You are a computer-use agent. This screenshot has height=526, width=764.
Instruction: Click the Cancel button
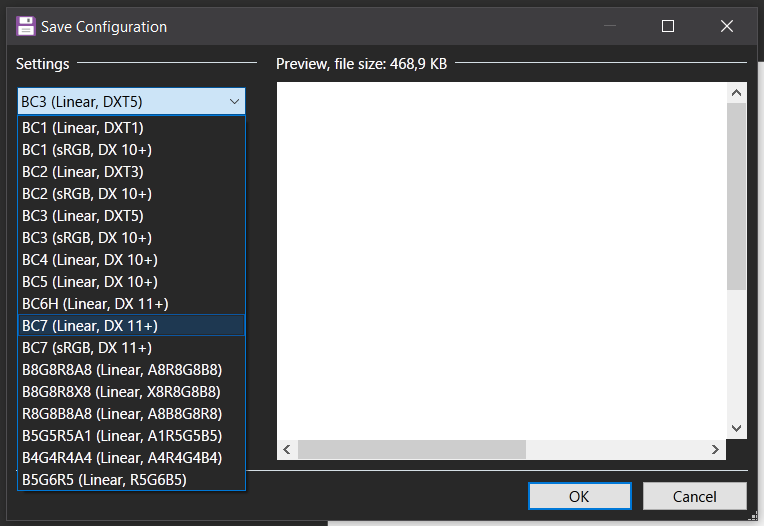tap(695, 496)
